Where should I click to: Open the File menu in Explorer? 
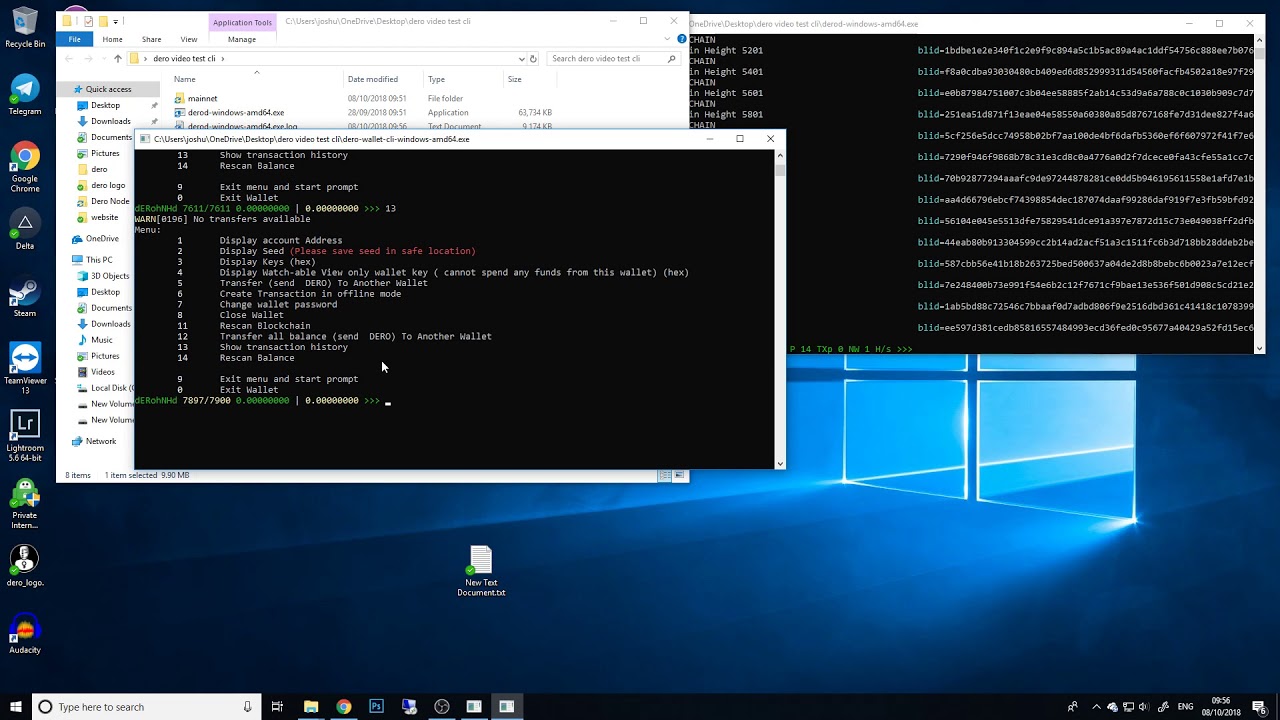[74, 39]
